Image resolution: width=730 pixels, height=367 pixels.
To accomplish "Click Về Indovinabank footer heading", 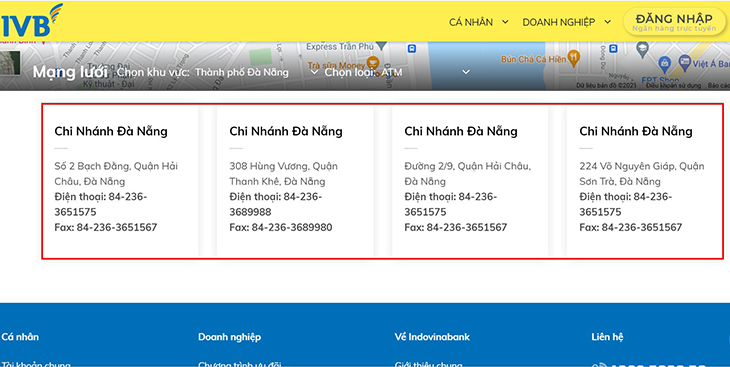I will point(432,337).
